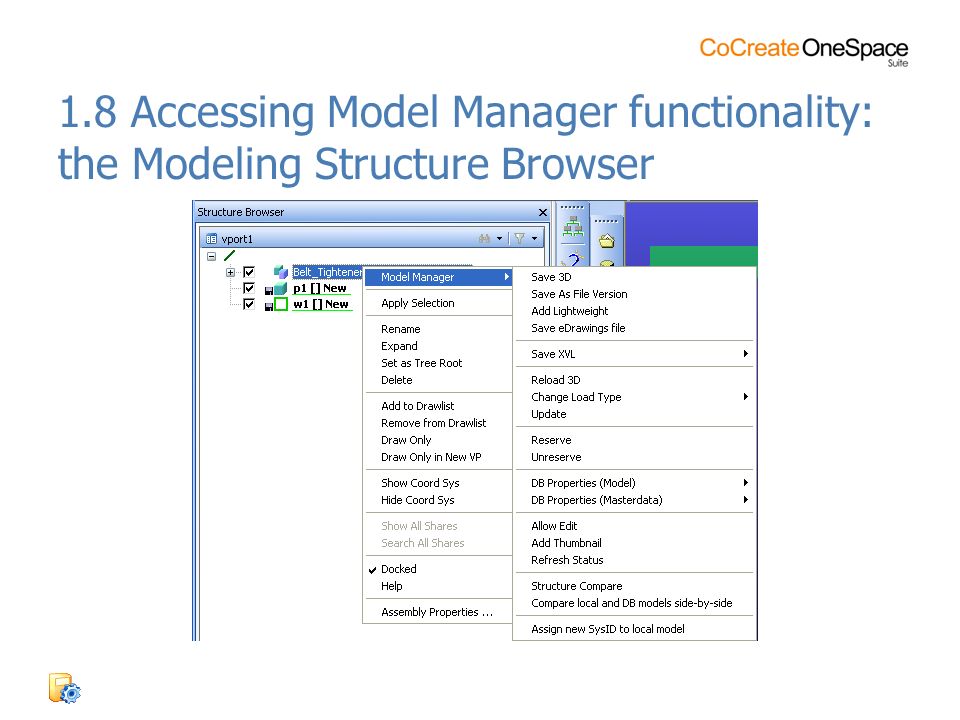Screen dimensions: 960x720
Task: Toggle the w1 checkbox
Action: 249,304
